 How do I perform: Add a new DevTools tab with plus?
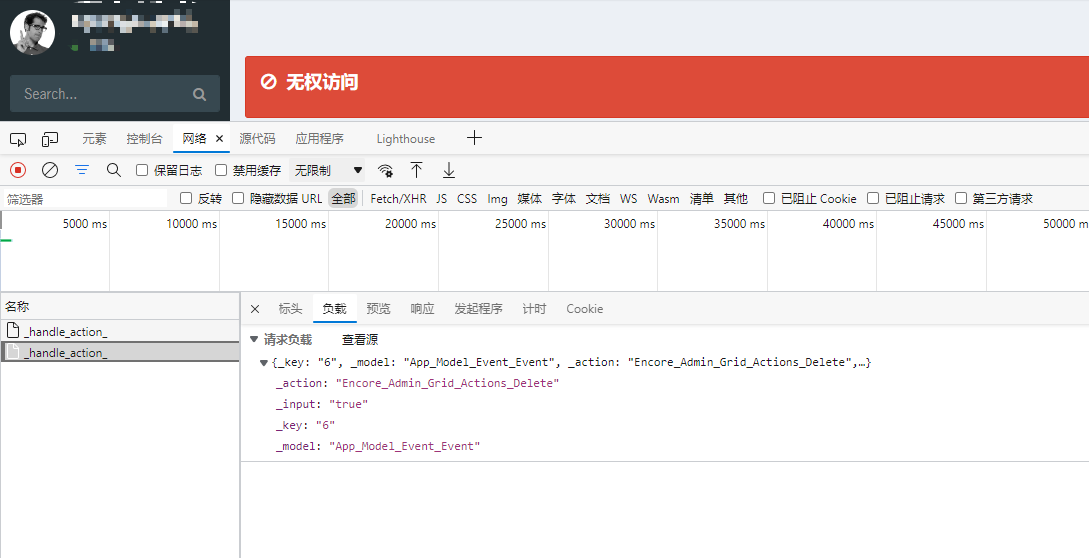pyautogui.click(x=474, y=138)
